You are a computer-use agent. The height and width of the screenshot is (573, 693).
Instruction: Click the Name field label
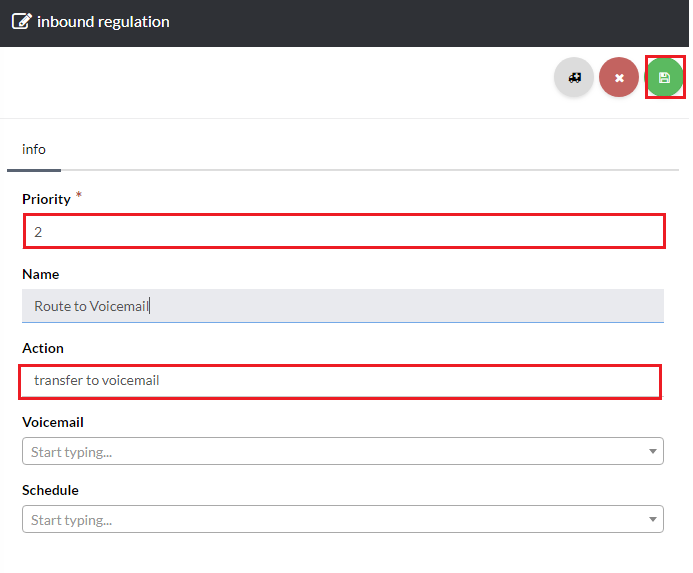[40, 274]
